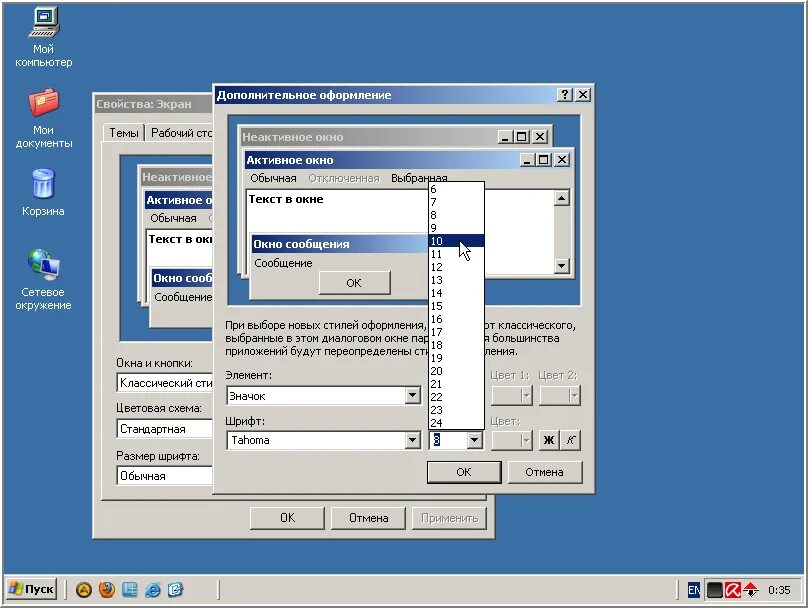Click preview scrollbar down arrow
This screenshot has height=608, width=808.
(x=562, y=266)
